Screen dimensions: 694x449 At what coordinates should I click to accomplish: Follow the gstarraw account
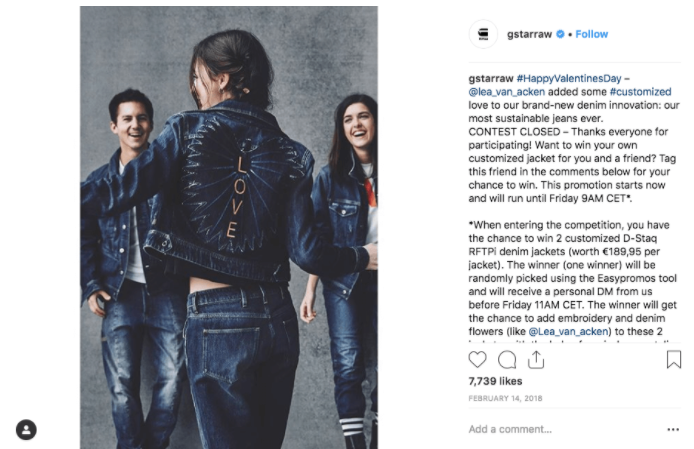pyautogui.click(x=591, y=34)
